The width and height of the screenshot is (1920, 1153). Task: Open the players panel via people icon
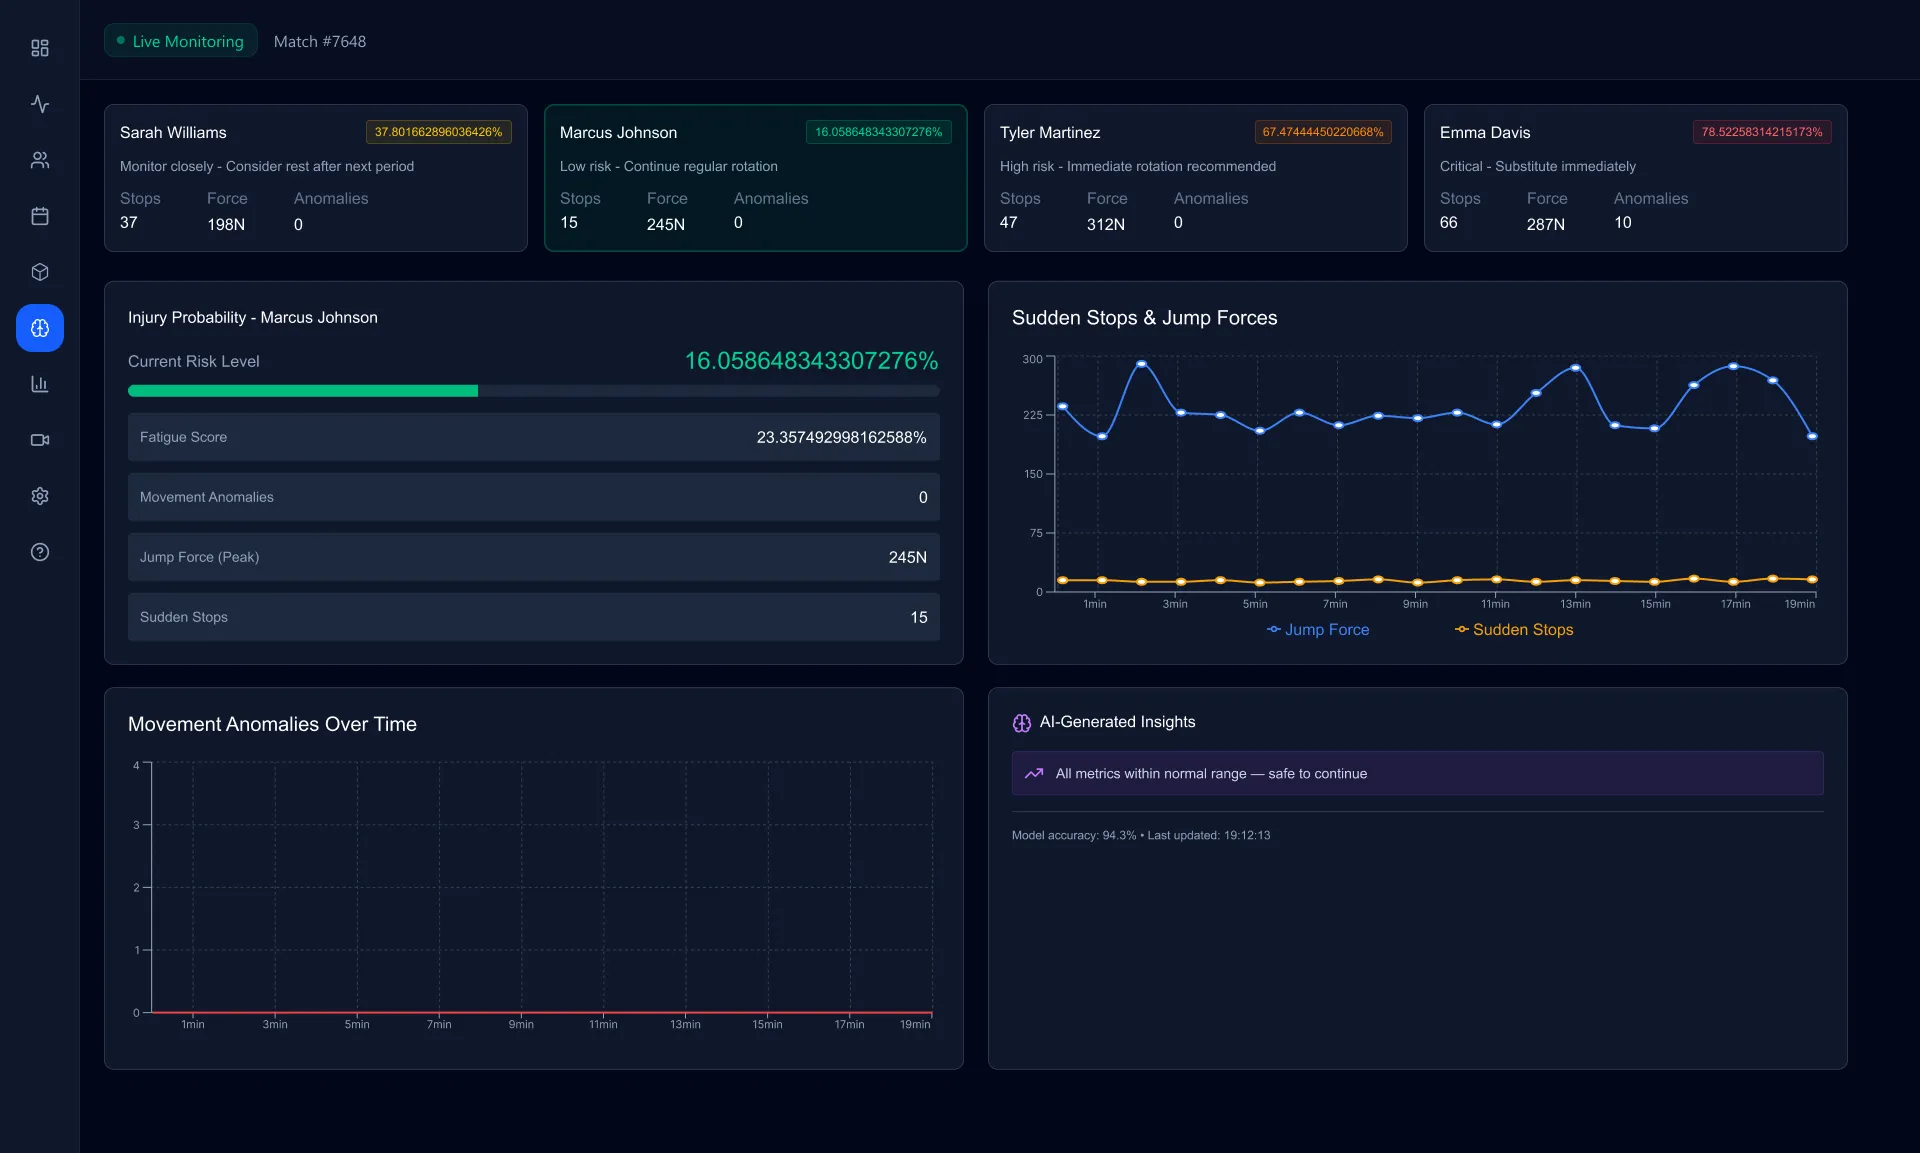coord(39,160)
